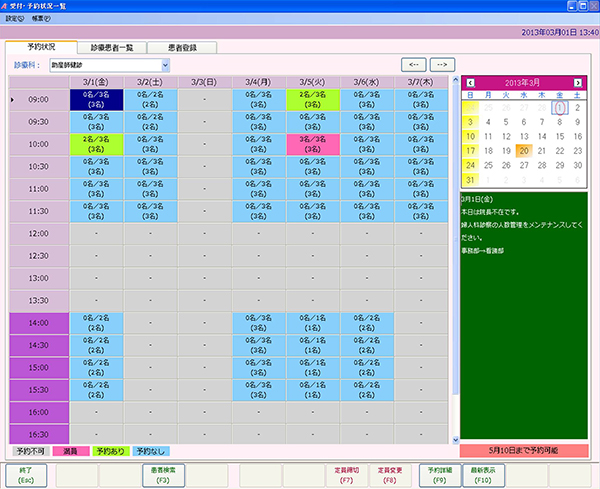The image size is (600, 489).
Task: Click the 予約詳細 (F9) button
Action: coord(440,475)
